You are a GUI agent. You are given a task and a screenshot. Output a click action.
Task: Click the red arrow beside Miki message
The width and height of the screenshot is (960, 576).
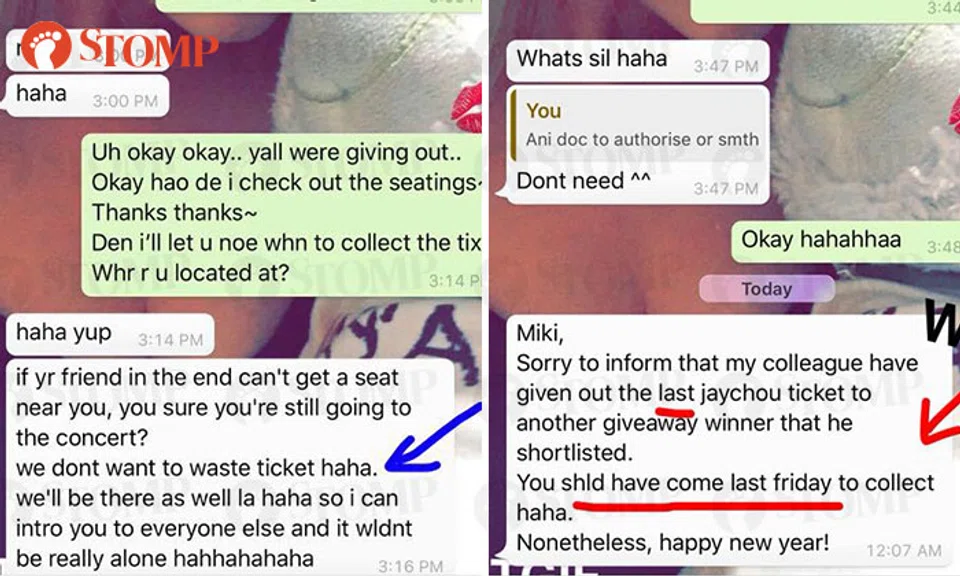[x=940, y=421]
